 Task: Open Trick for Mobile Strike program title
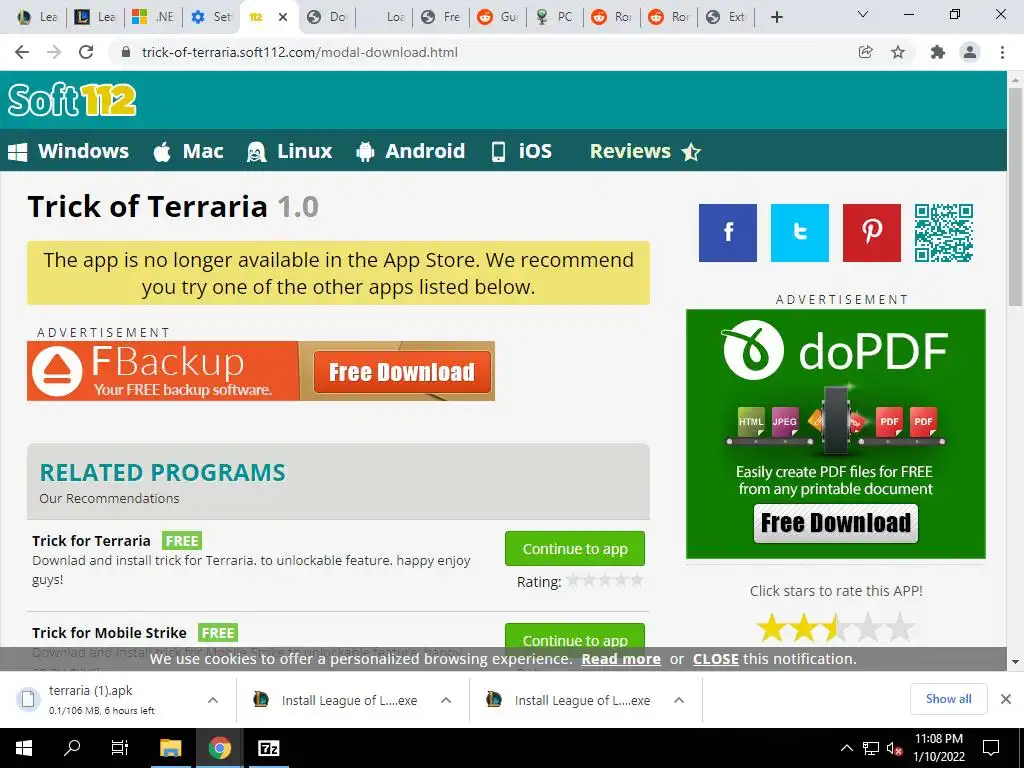pyautogui.click(x=109, y=633)
